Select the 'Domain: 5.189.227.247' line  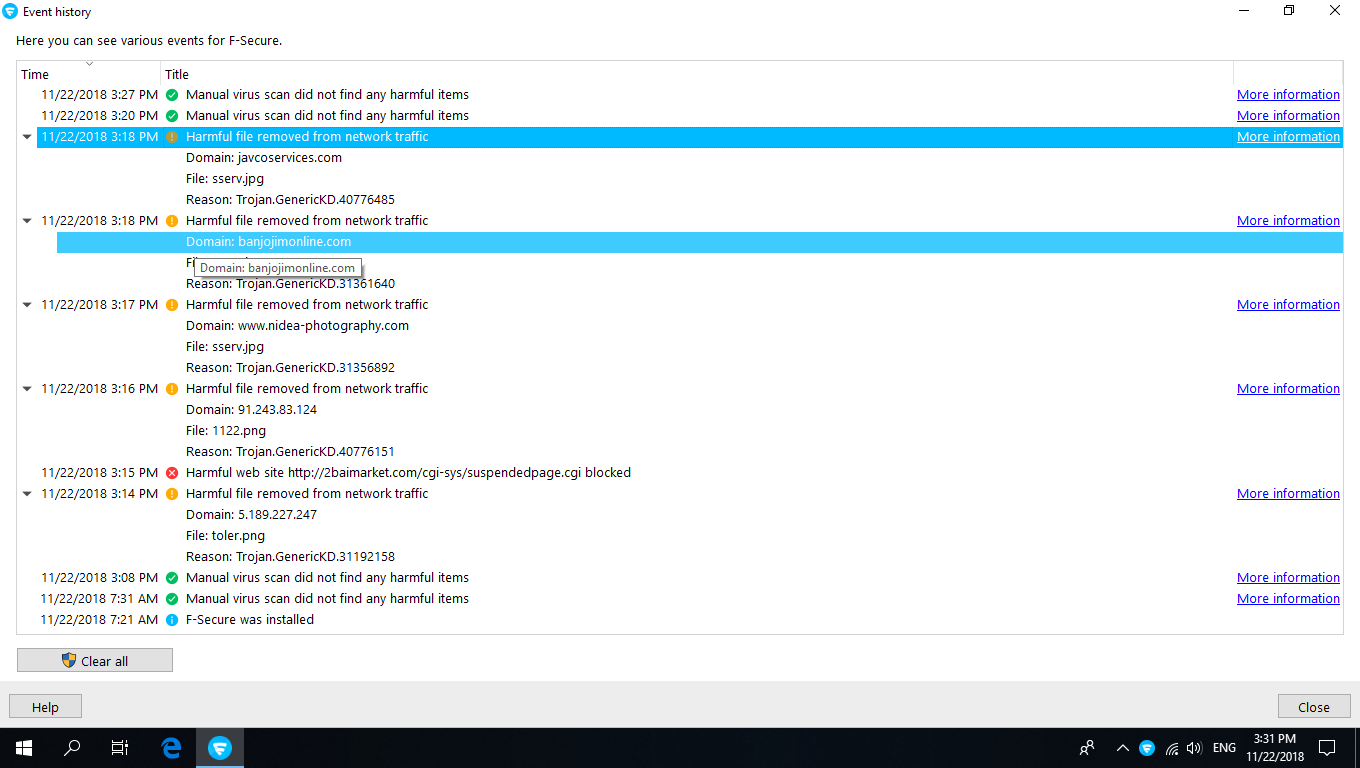coord(251,515)
